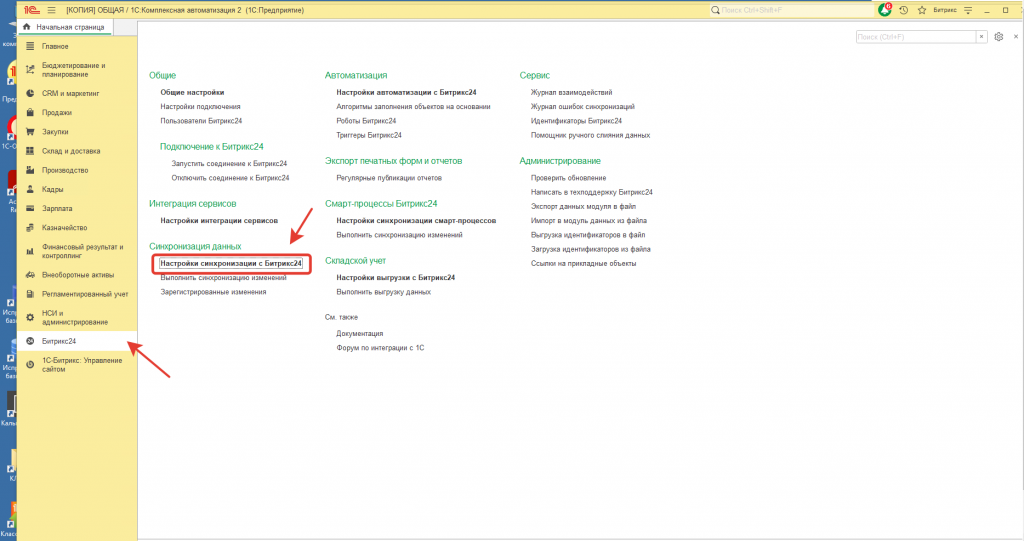Open Триггеры Битрикс24

(x=369, y=135)
